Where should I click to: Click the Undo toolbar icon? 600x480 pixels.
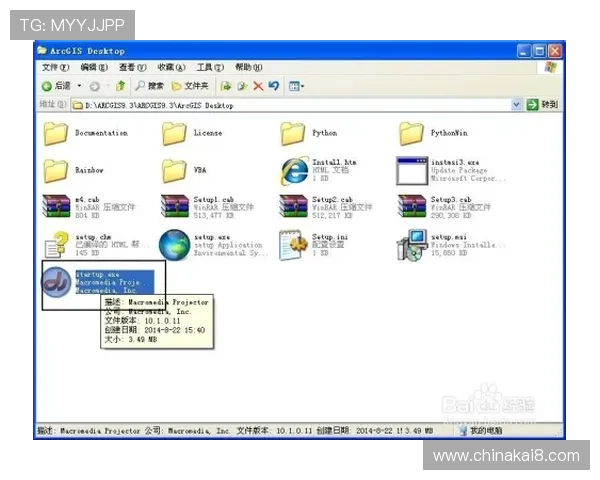pos(274,86)
